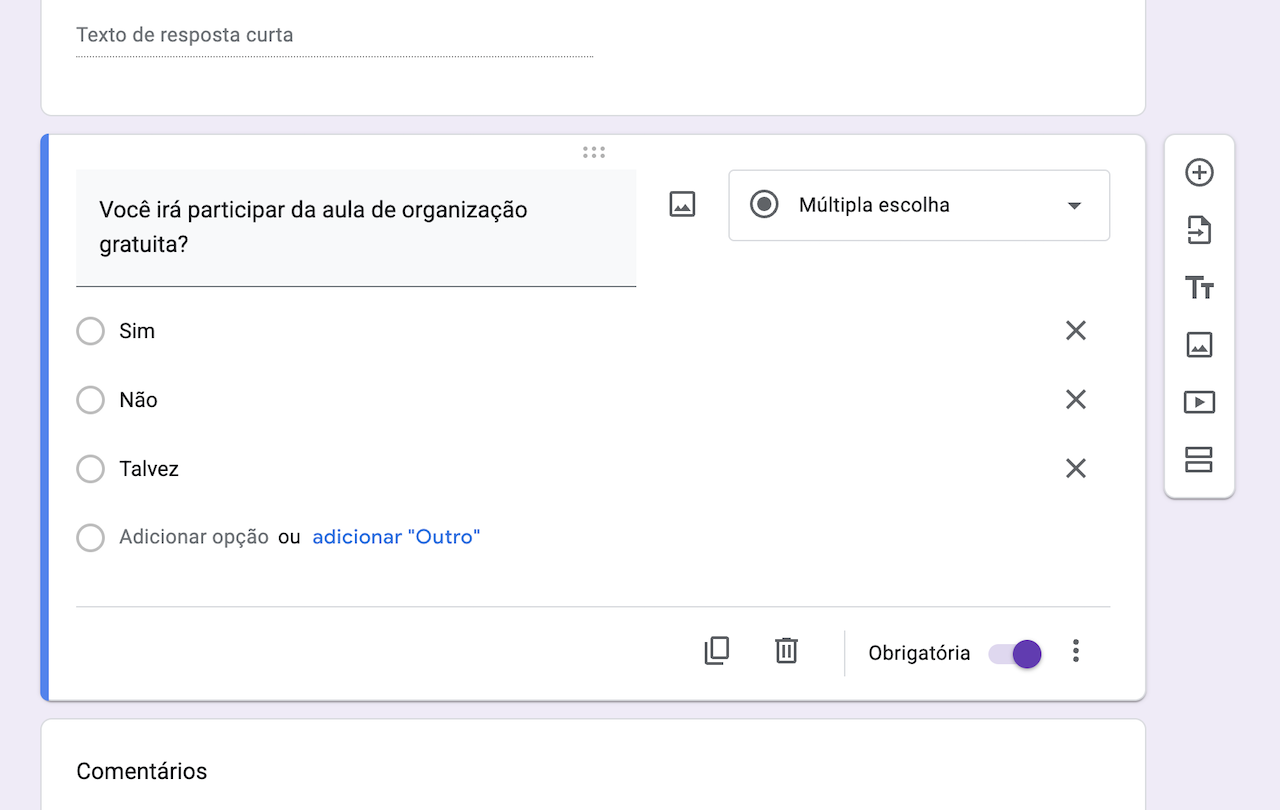The width and height of the screenshot is (1280, 810).
Task: Remove the Sim option with the X
Action: coord(1075,330)
